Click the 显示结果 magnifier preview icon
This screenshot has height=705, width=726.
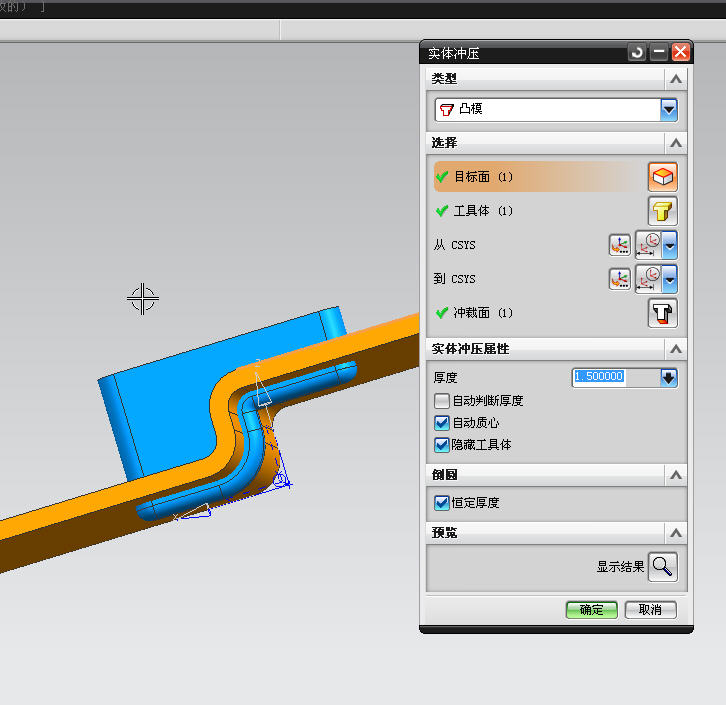pos(663,566)
